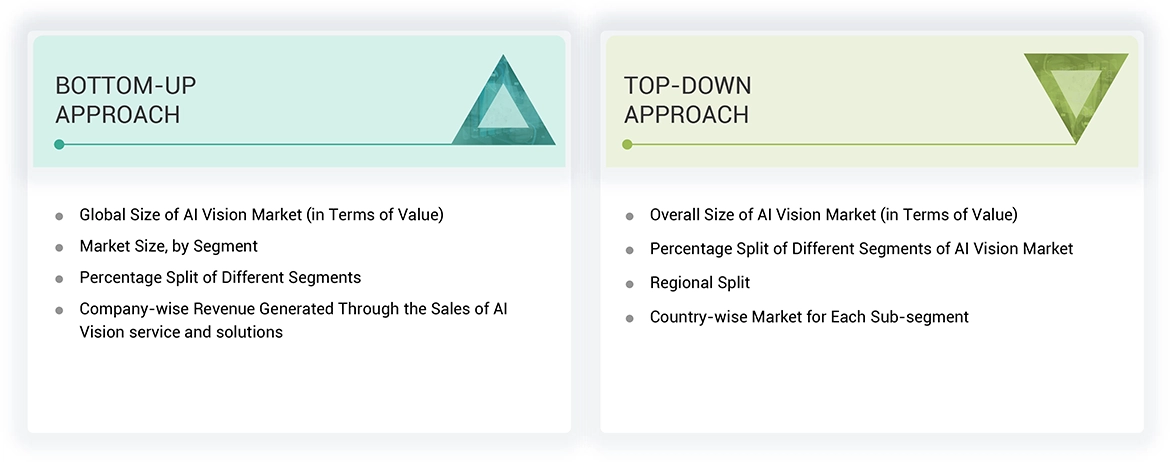Click Percentage Split of Different Segments of AI Vision Market
This screenshot has width=1170, height=462.
pyautogui.click(x=861, y=248)
